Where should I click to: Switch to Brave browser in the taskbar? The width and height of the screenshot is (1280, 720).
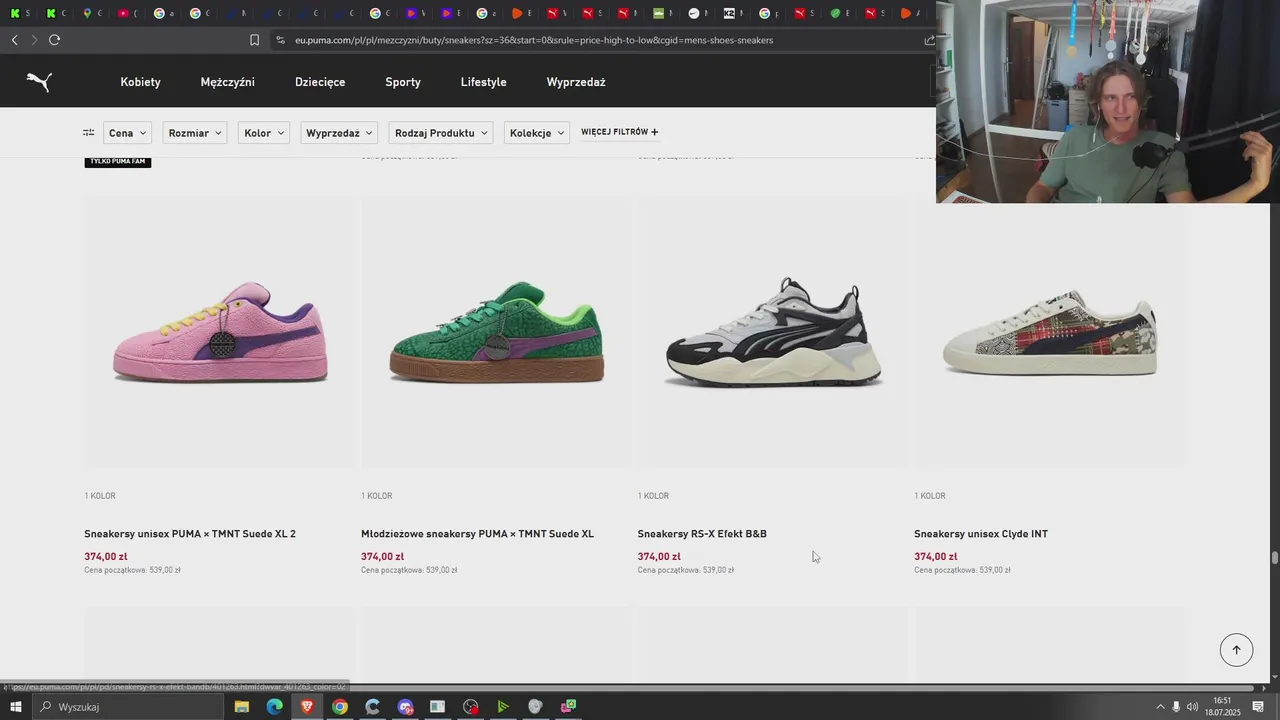tap(307, 707)
